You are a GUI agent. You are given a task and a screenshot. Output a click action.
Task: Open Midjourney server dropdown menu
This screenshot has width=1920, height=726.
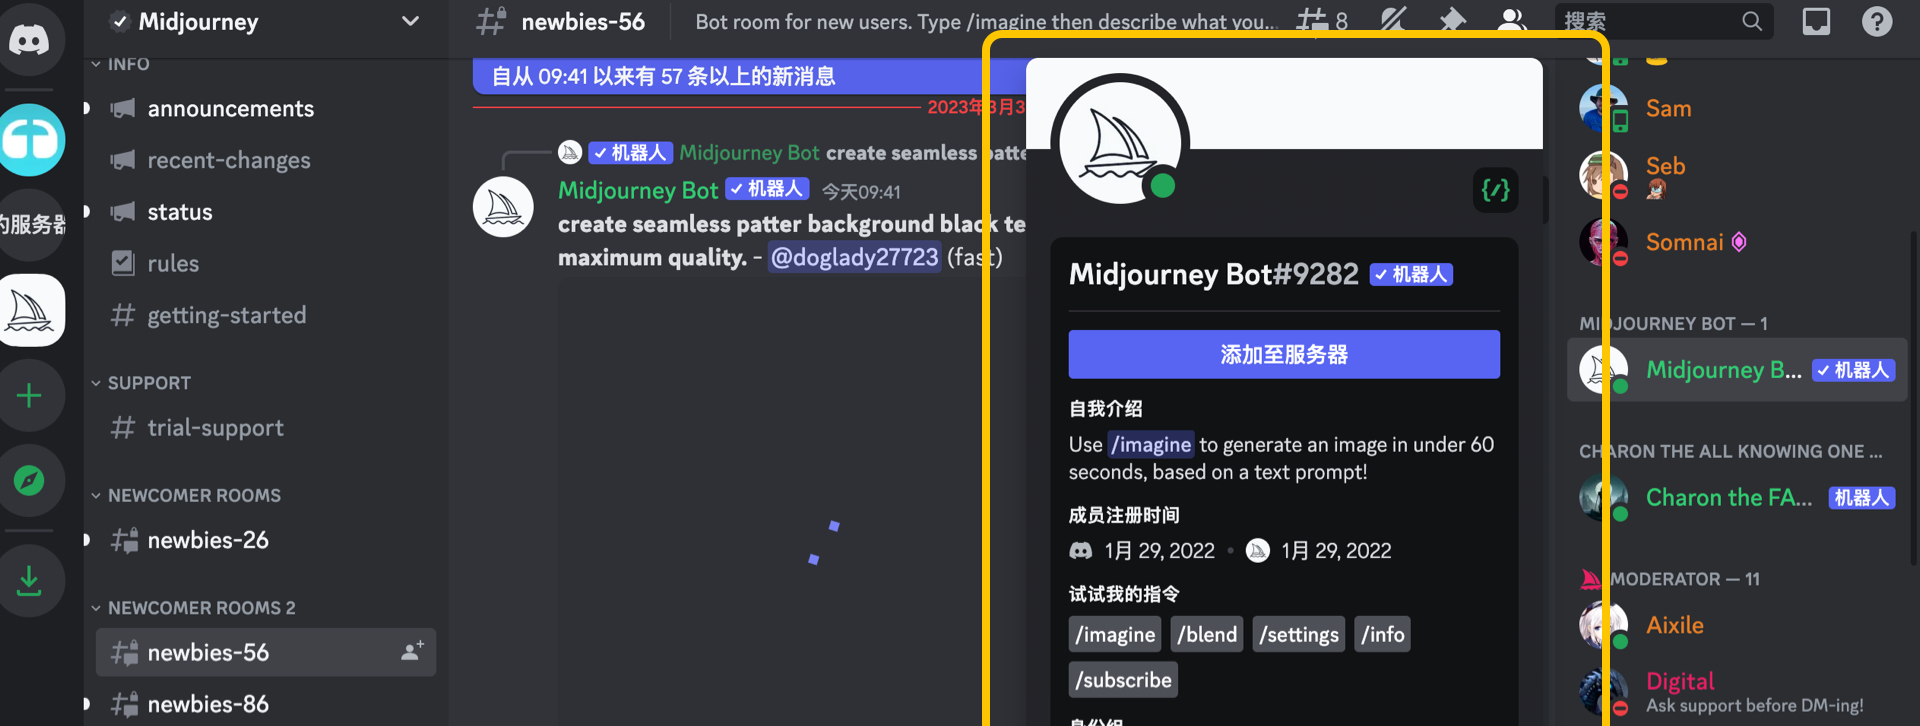[411, 21]
